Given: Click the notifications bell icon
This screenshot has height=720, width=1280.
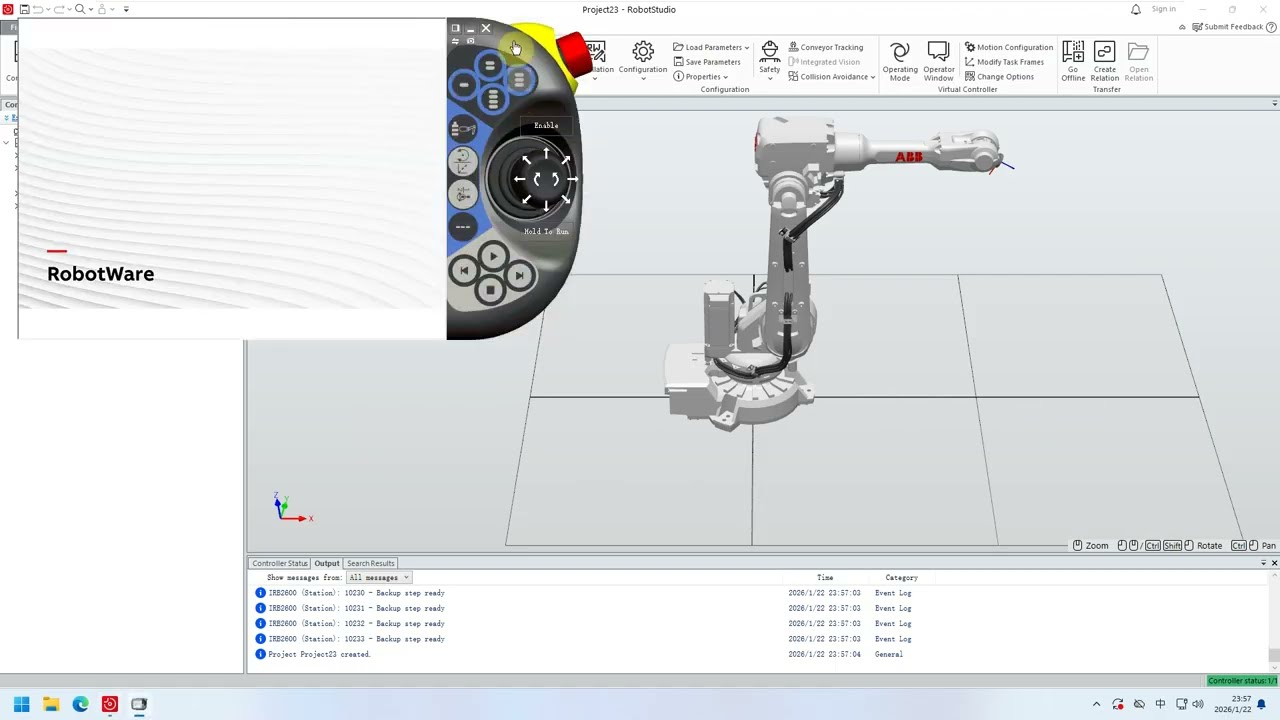Looking at the screenshot, I should click(x=1136, y=9).
